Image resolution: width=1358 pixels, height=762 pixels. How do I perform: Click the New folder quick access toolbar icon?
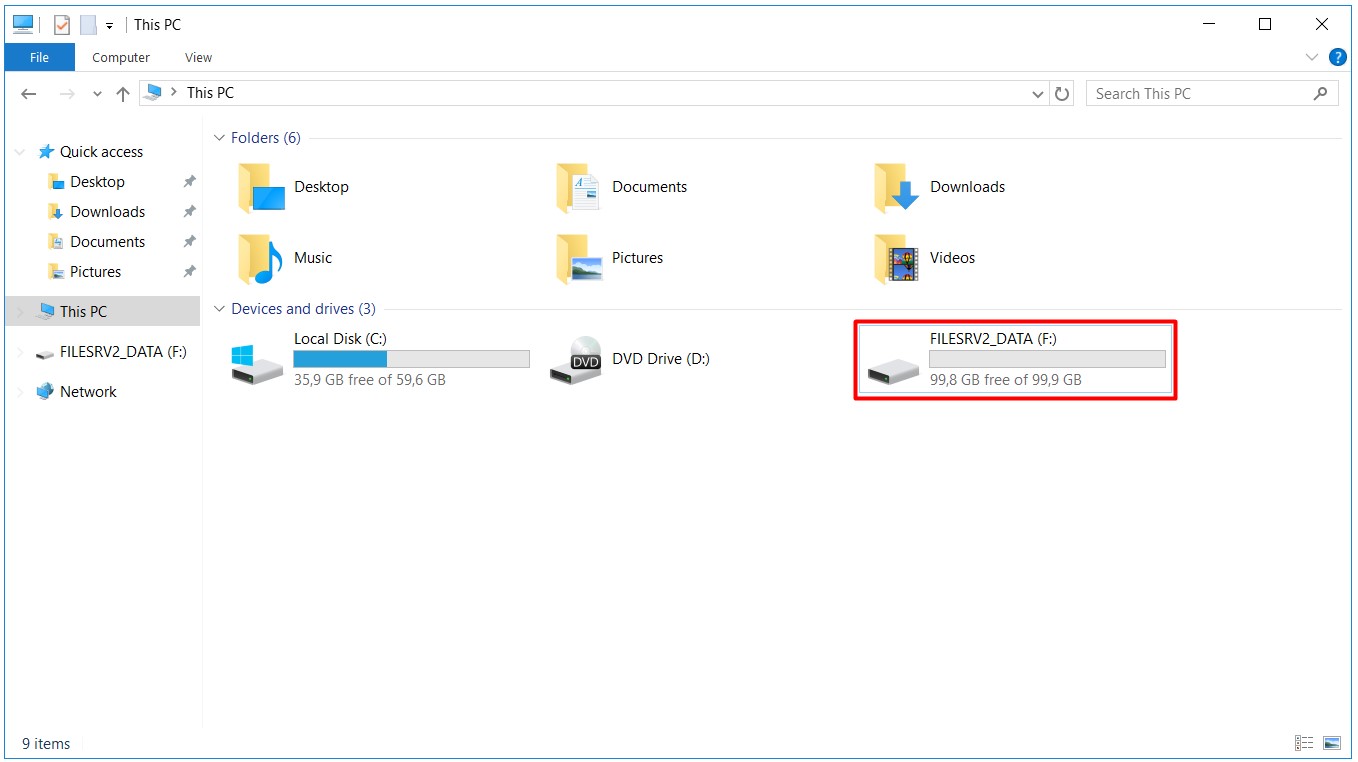point(88,24)
